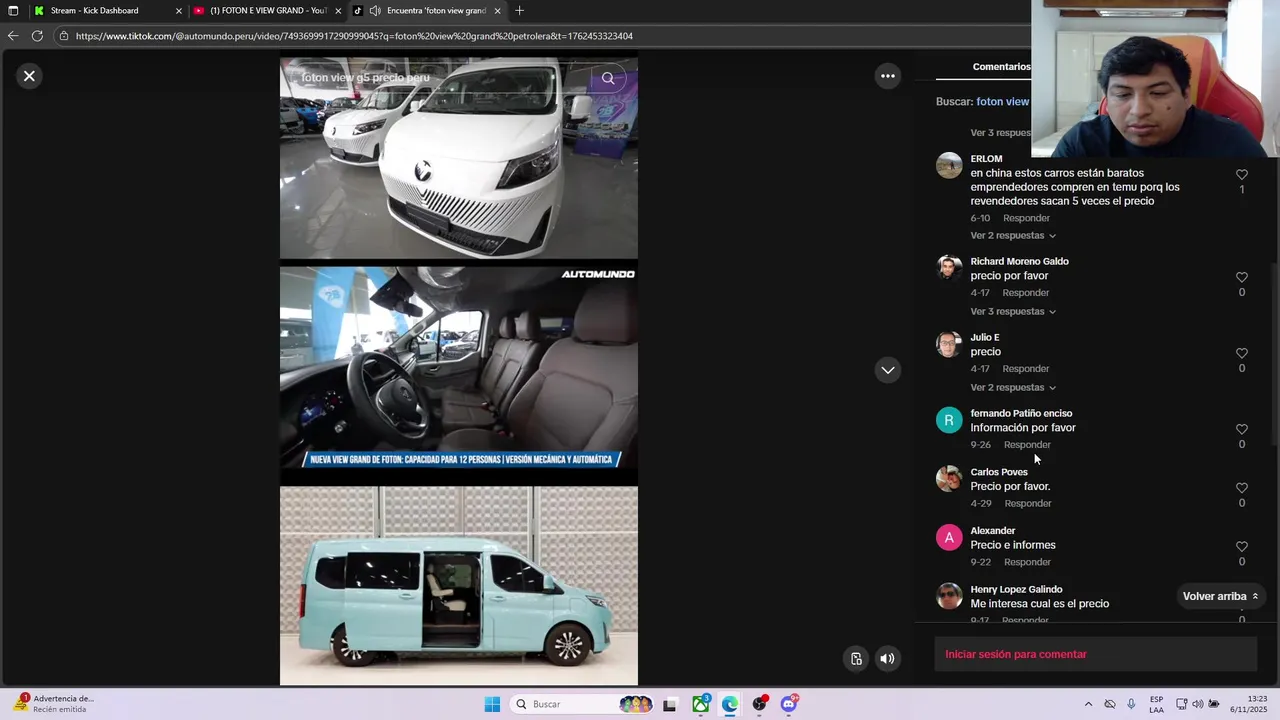Screen dimensions: 1280x720
Task: Reply to fernando Patiño enciso's comment
Action: [1027, 445]
